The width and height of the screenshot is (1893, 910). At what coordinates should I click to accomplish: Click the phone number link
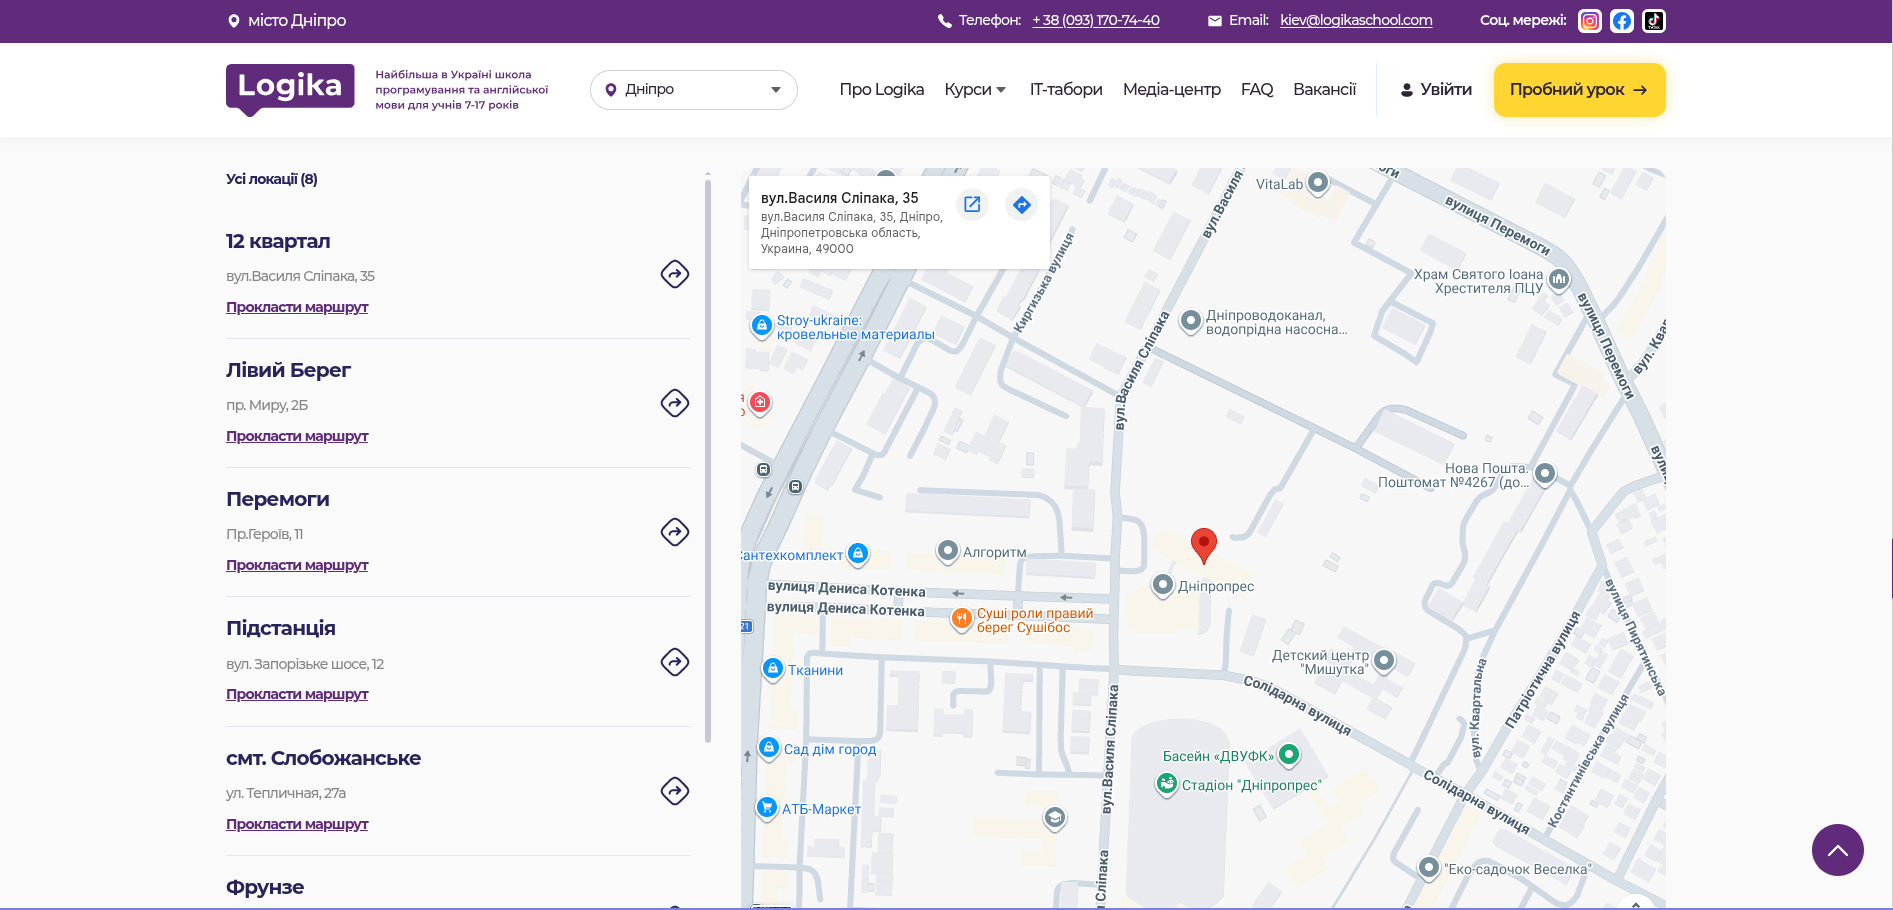click(1096, 20)
